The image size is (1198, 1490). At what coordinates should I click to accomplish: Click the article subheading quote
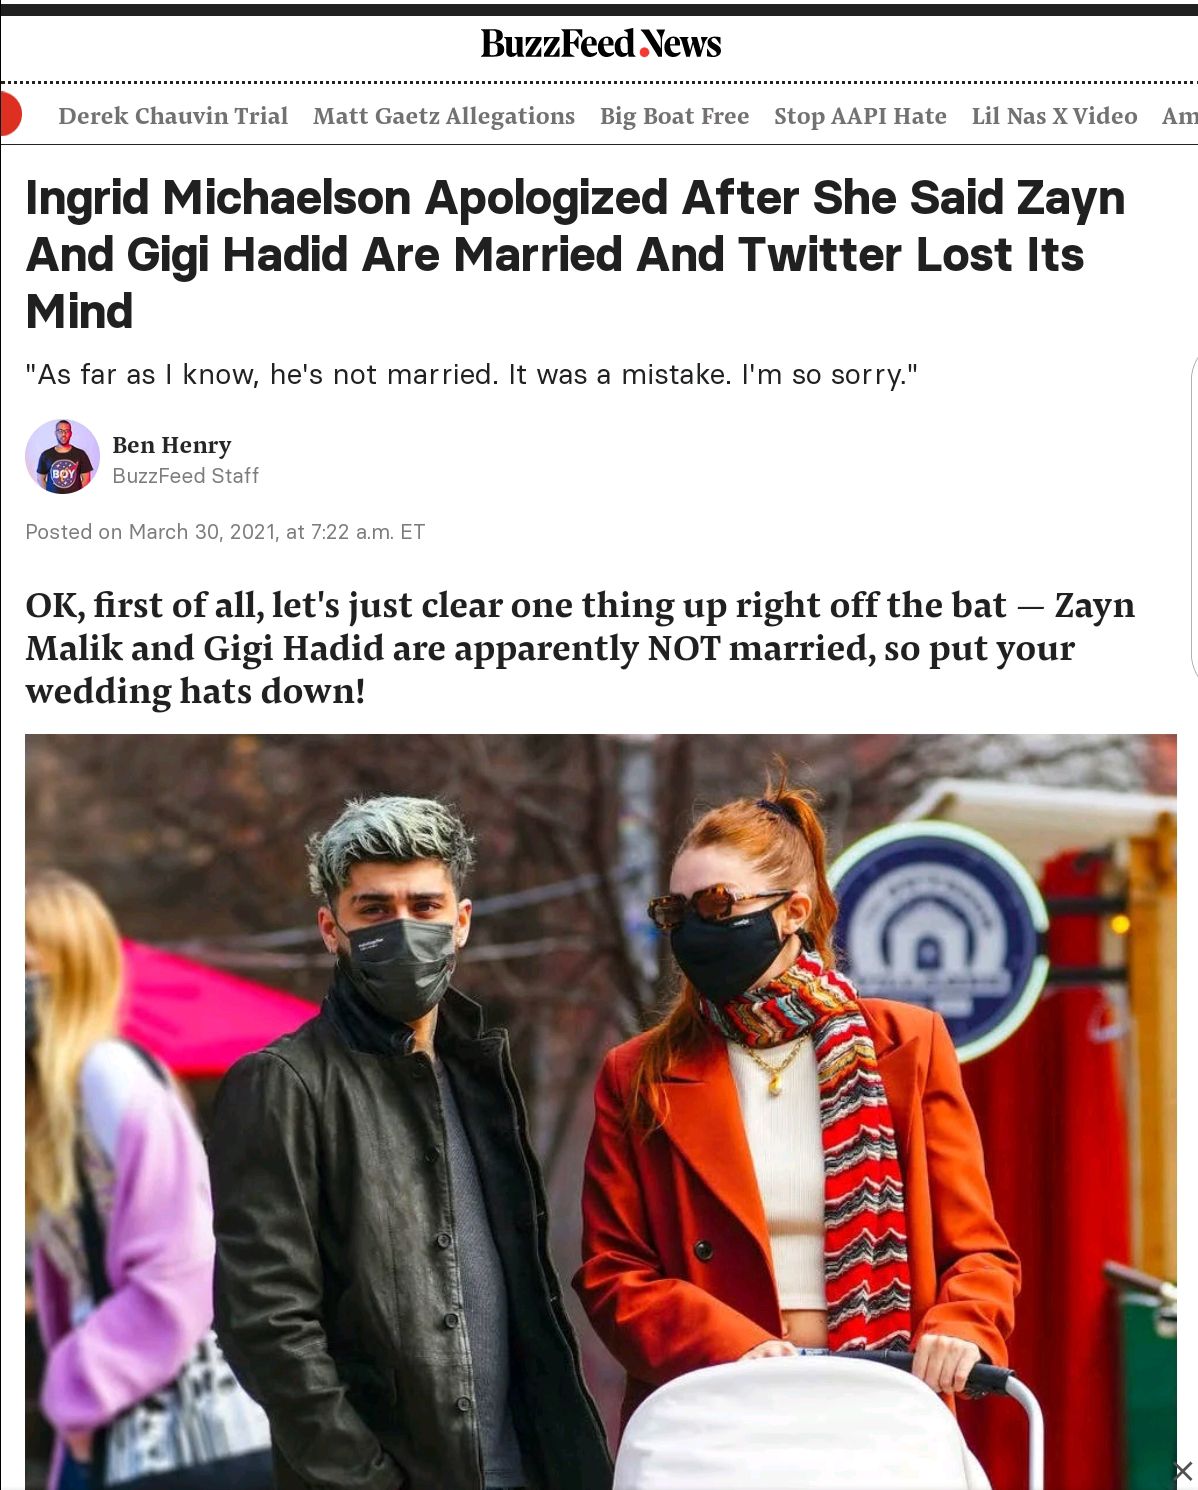click(471, 375)
